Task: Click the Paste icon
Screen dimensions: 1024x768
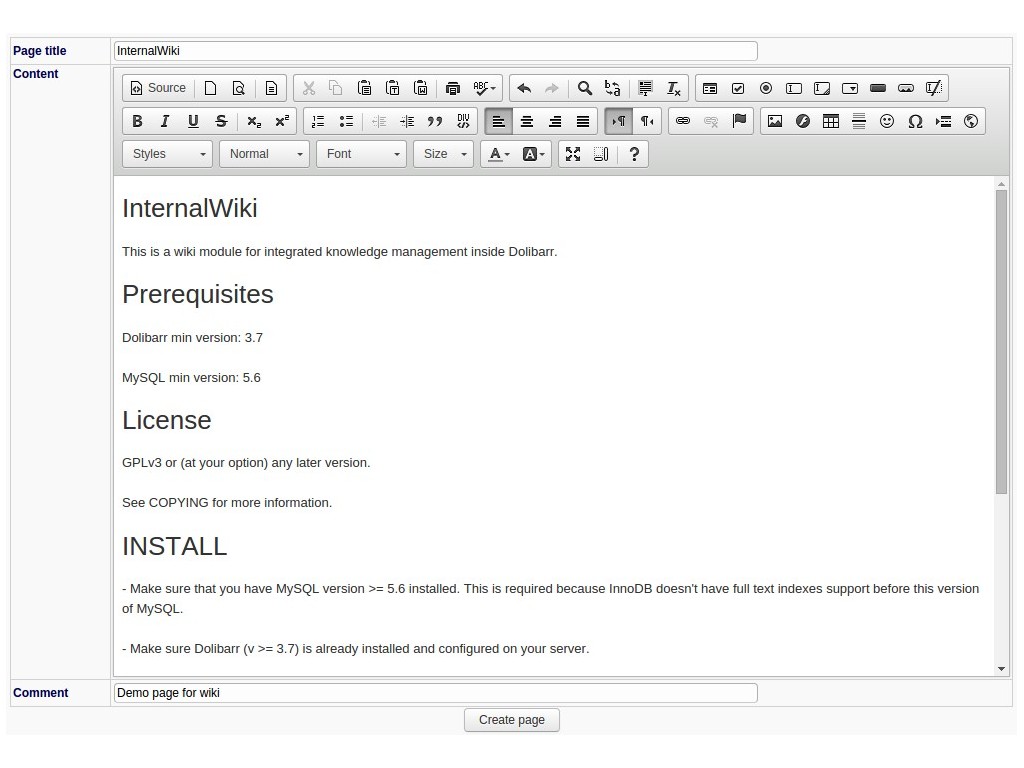Action: click(364, 88)
